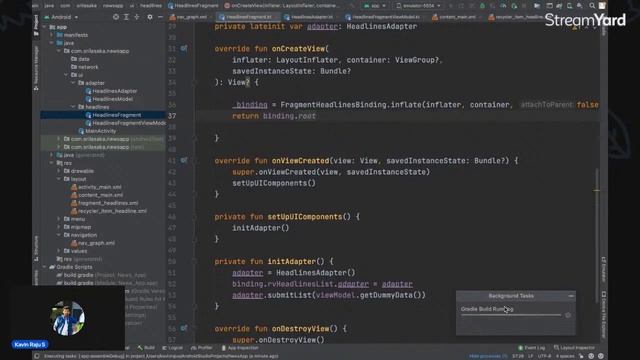Click override gutter icon beside onViewCreated
Image resolution: width=640 pixels, height=360 pixels.
(x=184, y=160)
